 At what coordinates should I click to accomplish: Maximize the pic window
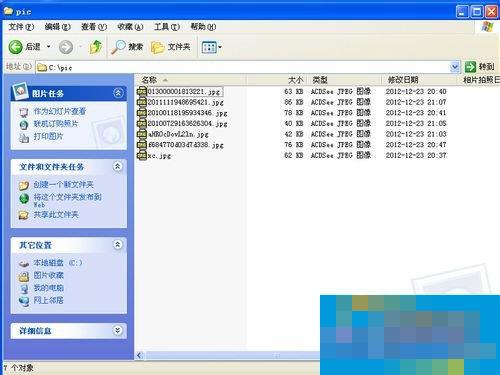477,12
